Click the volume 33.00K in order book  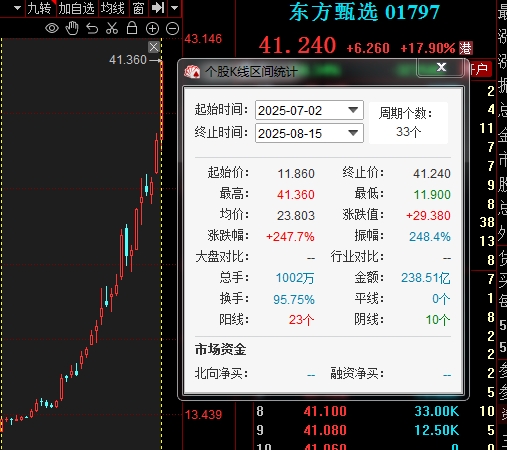[x=437, y=411]
